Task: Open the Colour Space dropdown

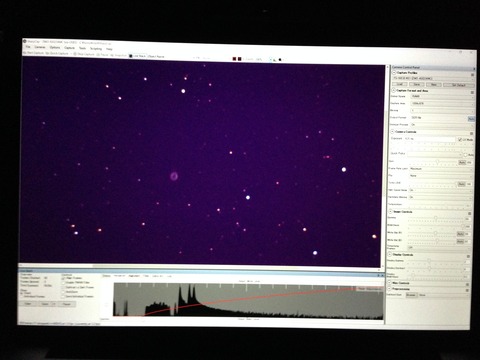Action: click(441, 96)
